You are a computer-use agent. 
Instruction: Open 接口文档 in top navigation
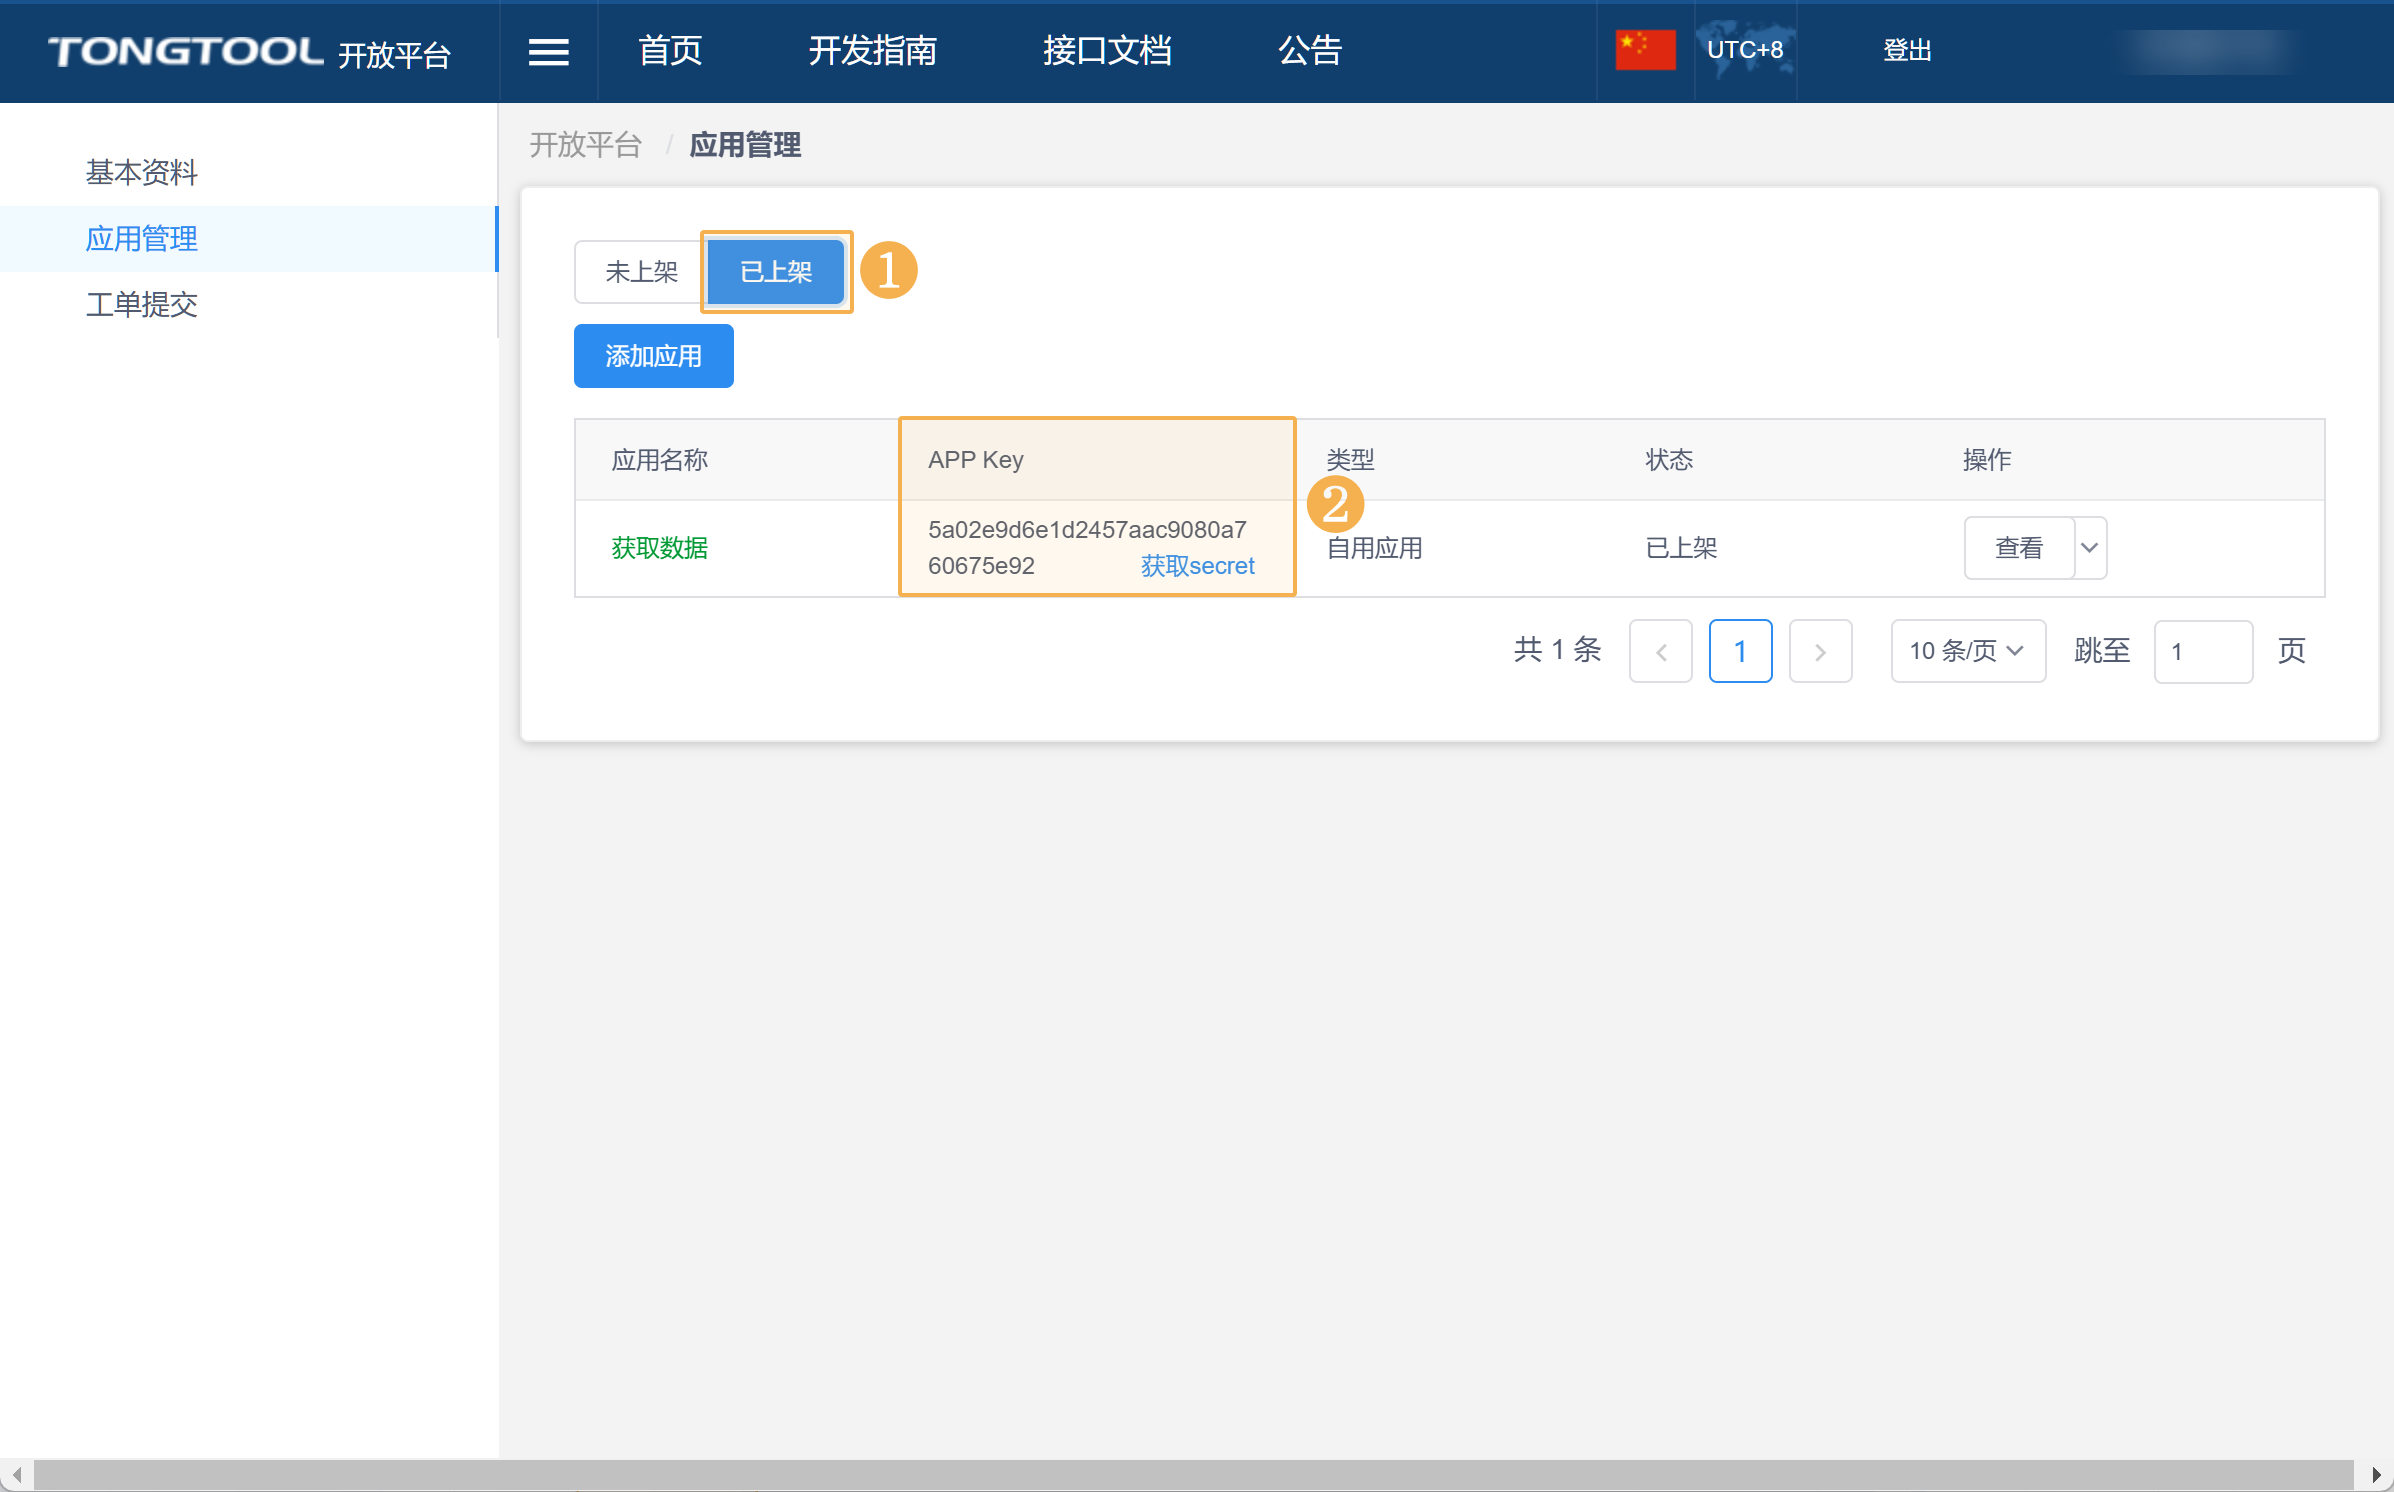click(1107, 51)
